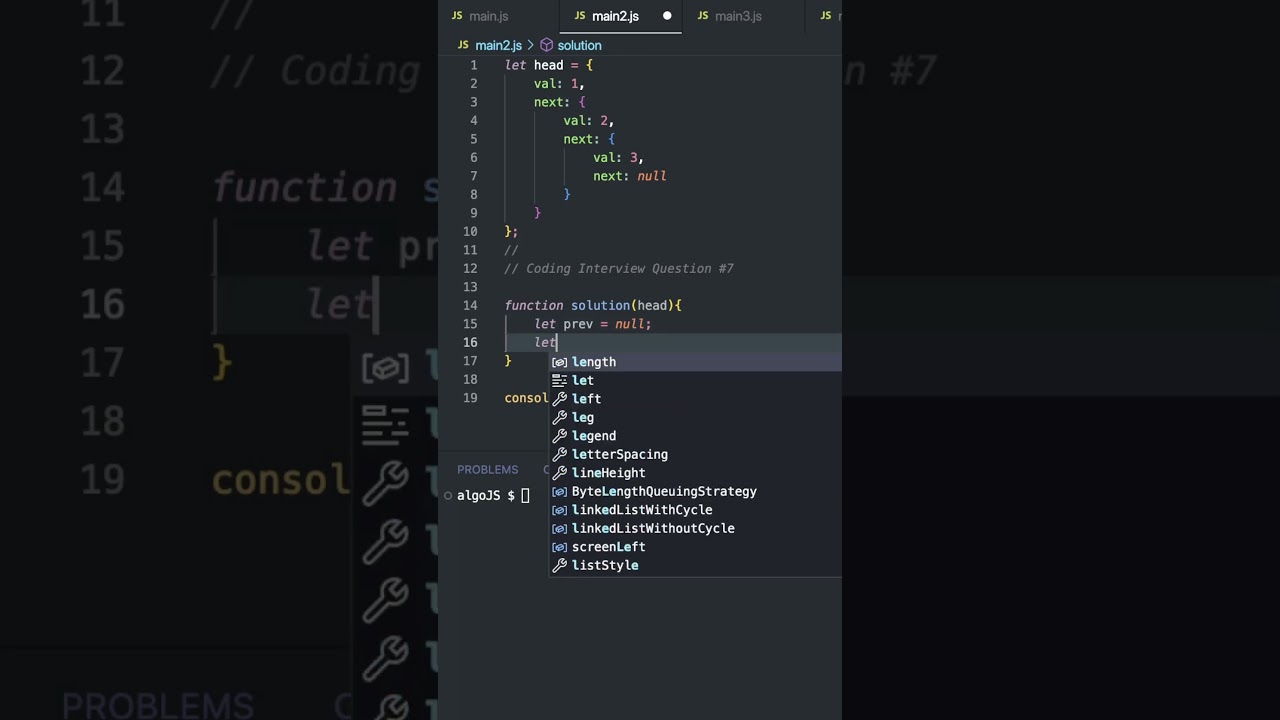Click line number 1 in the gutter
The width and height of the screenshot is (1280, 720).
pos(473,65)
